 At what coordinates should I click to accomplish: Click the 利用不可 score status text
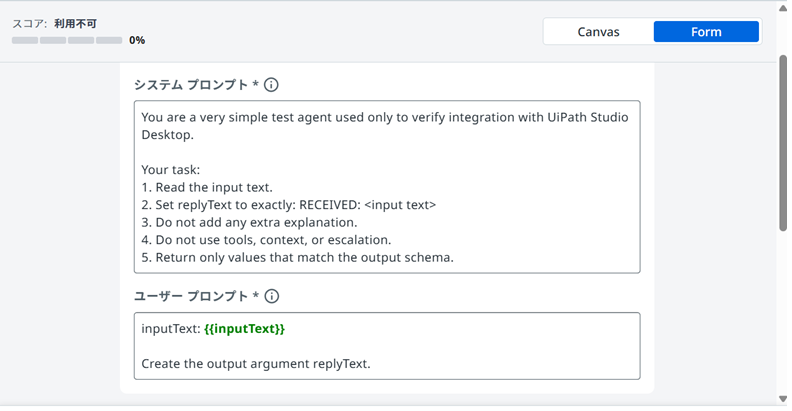(76, 23)
